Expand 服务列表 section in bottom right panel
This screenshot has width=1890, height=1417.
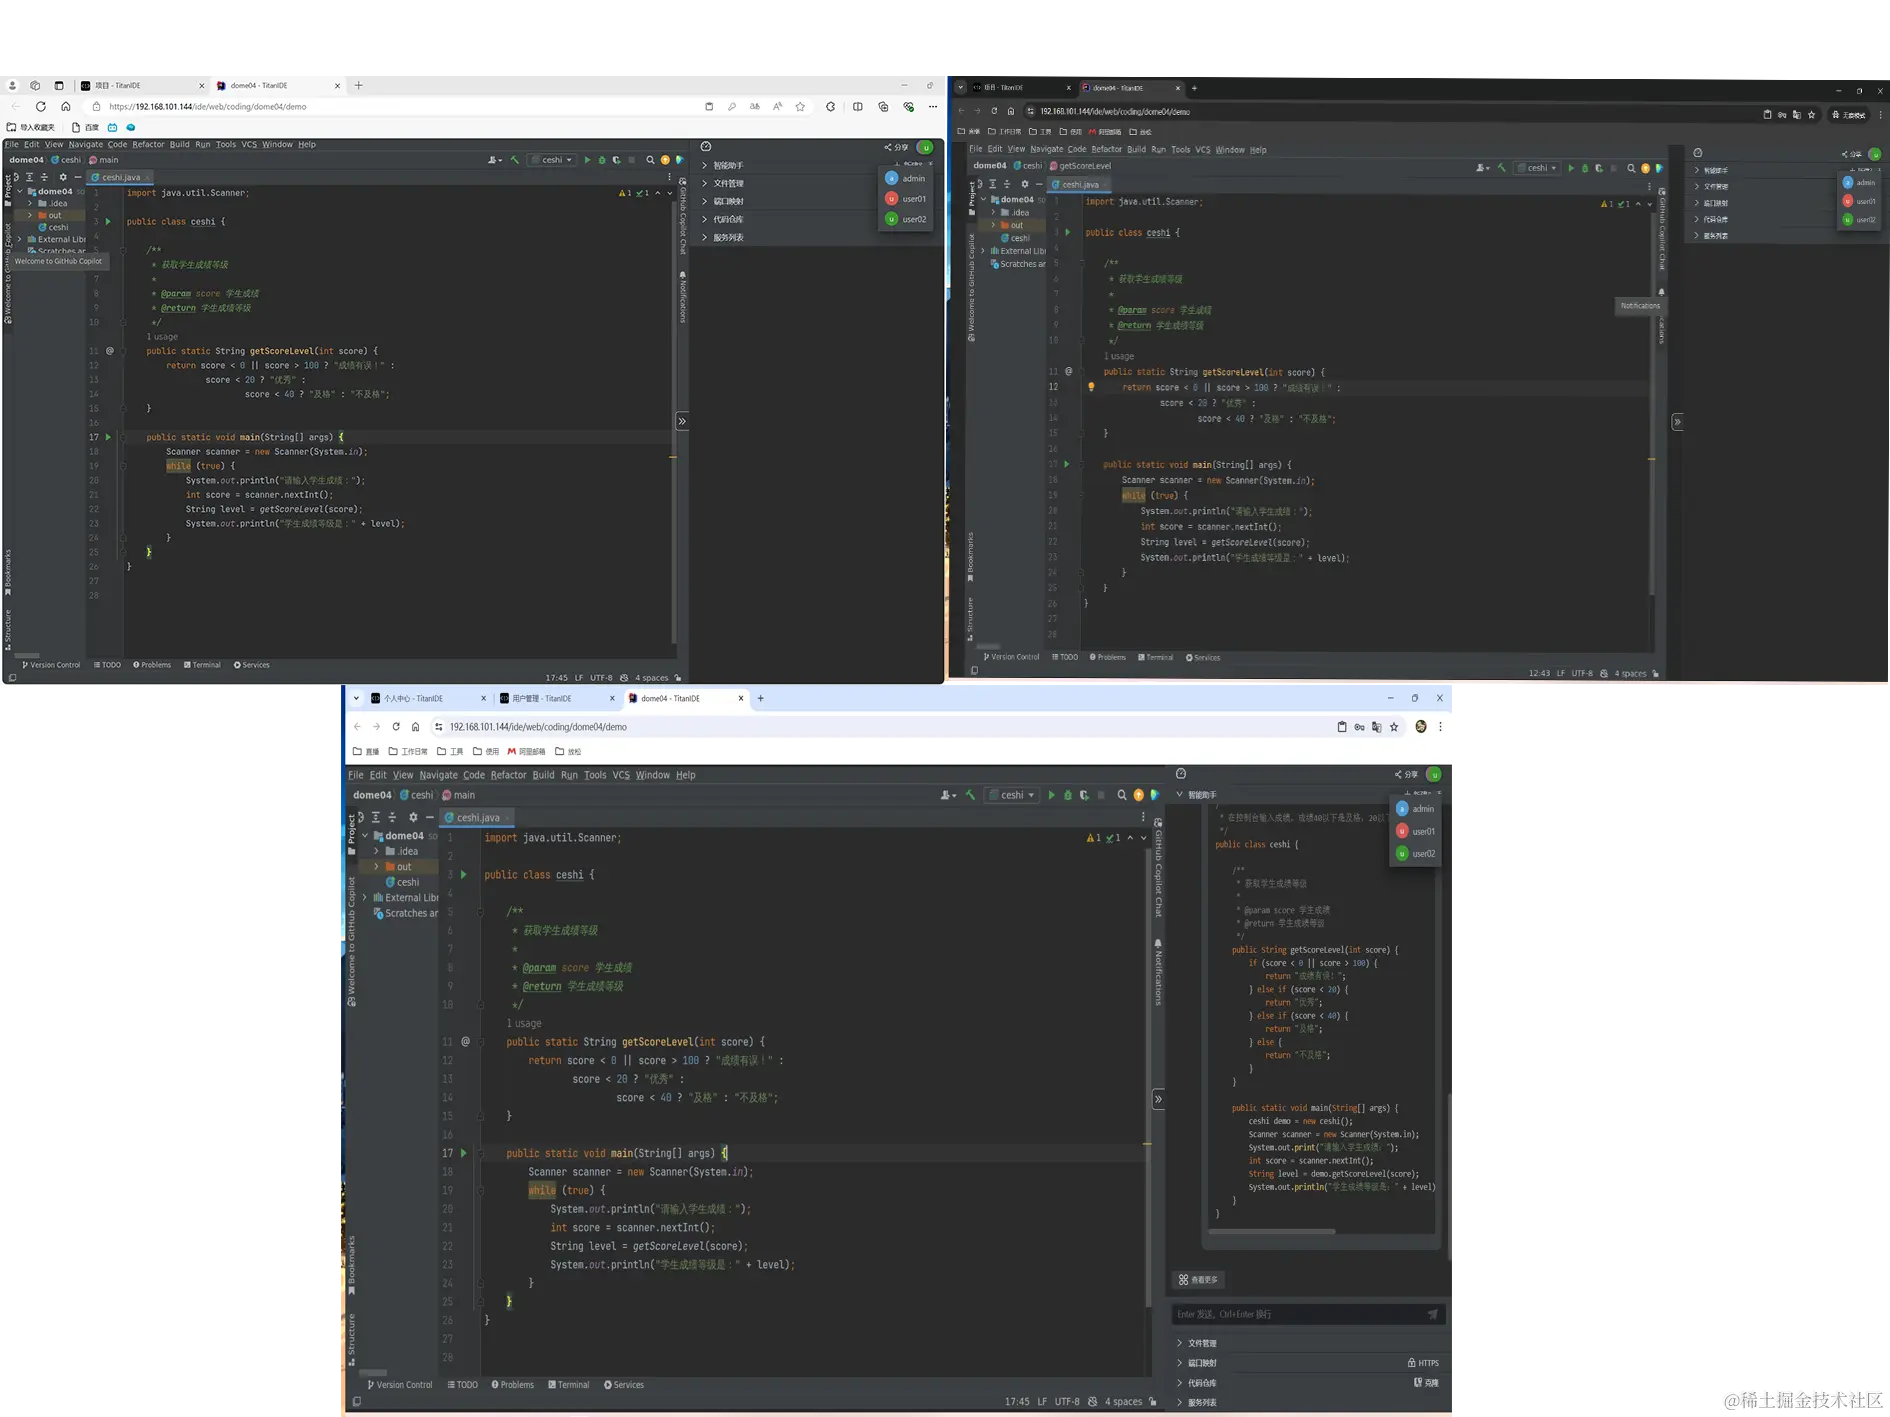[1179, 1402]
